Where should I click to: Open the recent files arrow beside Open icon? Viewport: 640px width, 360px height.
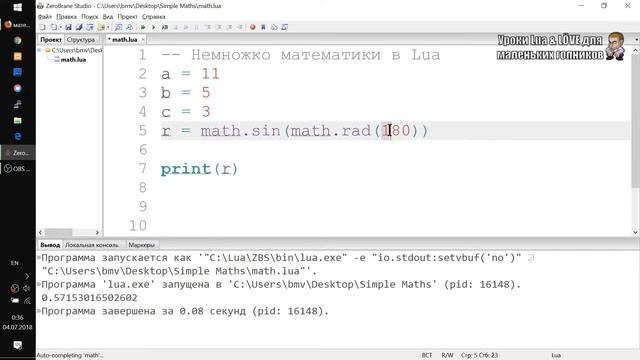(61, 27)
